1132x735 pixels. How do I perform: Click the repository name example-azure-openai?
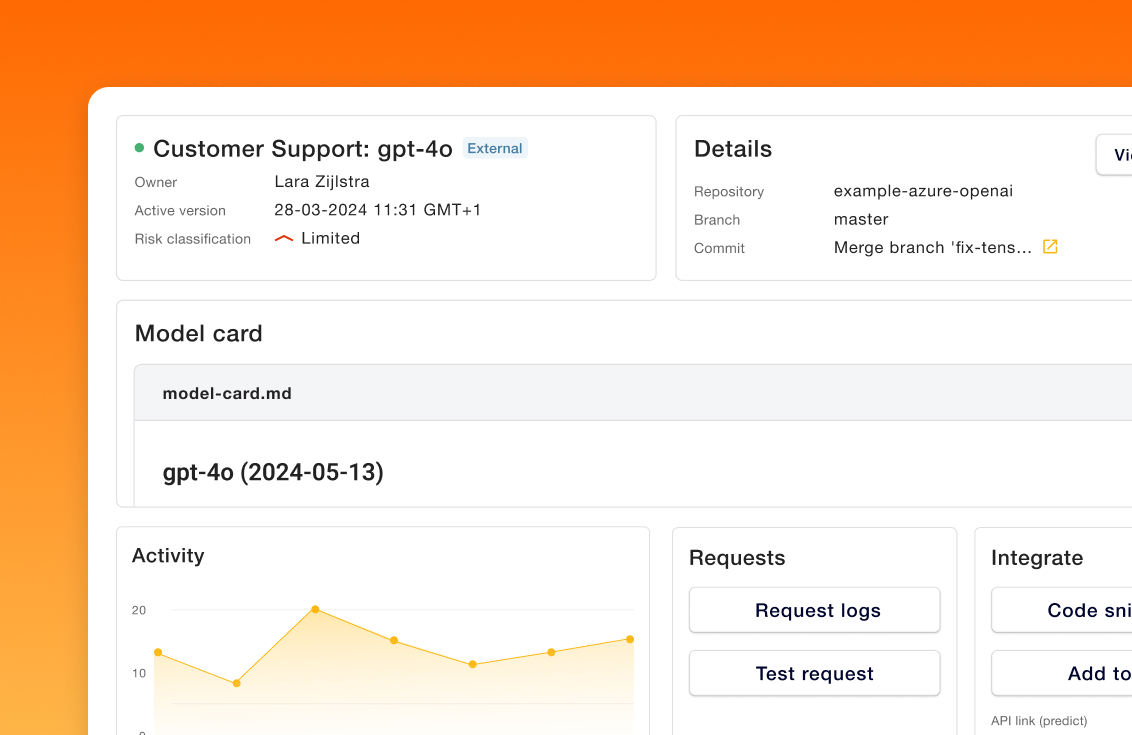pyautogui.click(x=923, y=191)
